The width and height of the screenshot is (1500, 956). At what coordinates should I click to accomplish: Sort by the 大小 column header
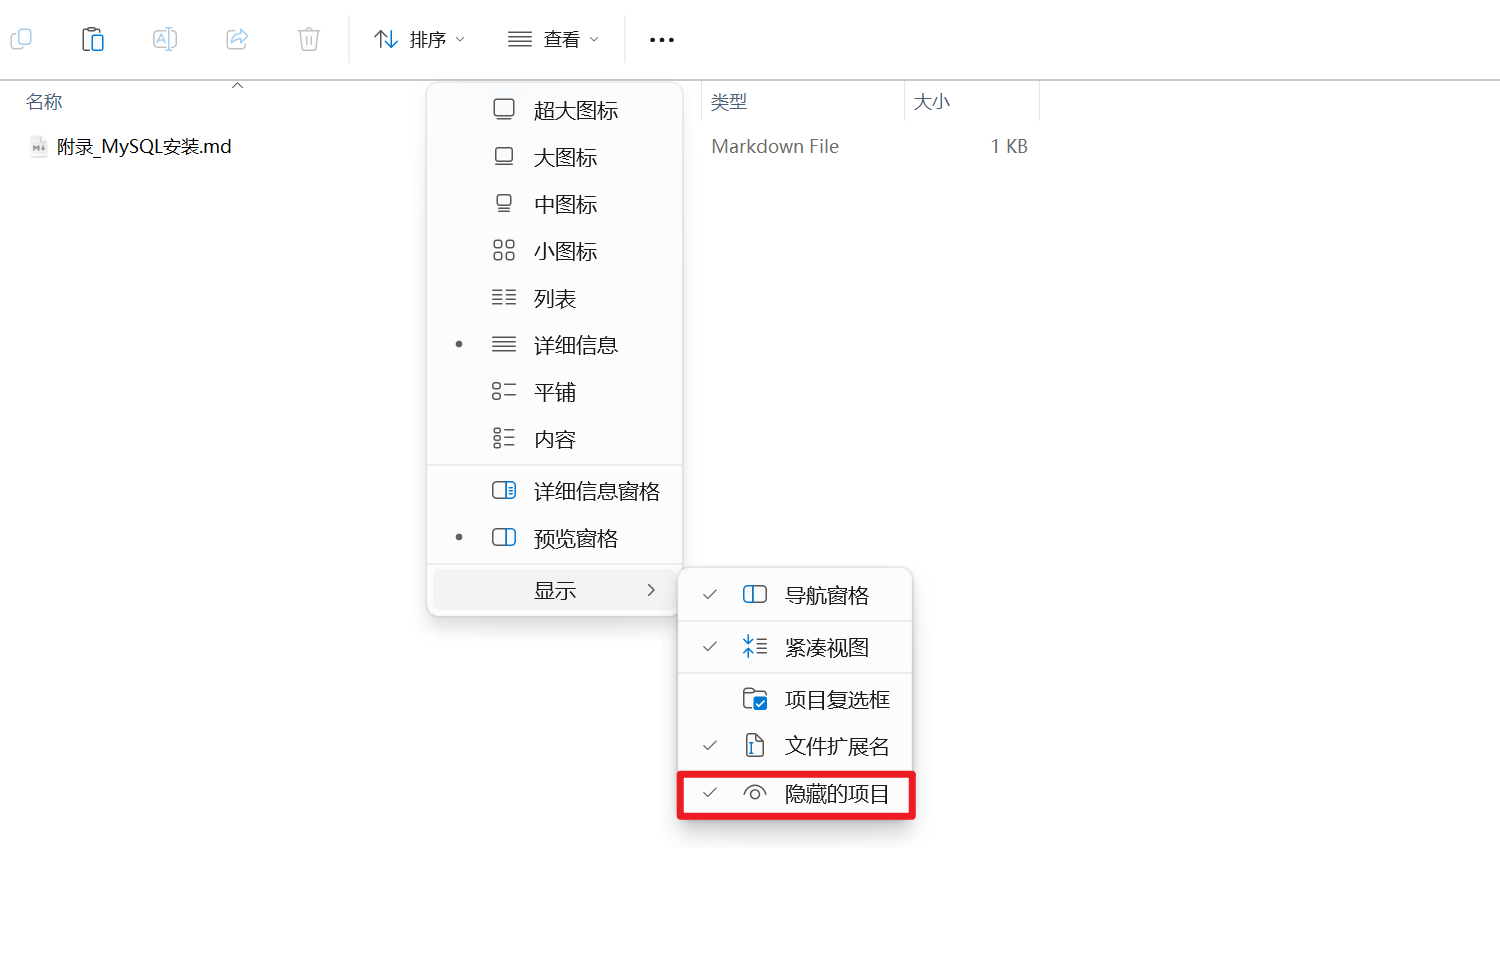932,101
